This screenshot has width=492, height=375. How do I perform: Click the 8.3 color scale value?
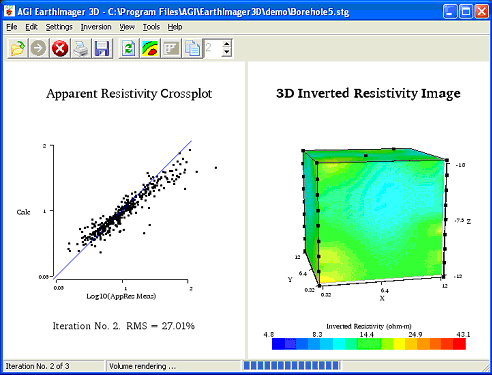(317, 334)
